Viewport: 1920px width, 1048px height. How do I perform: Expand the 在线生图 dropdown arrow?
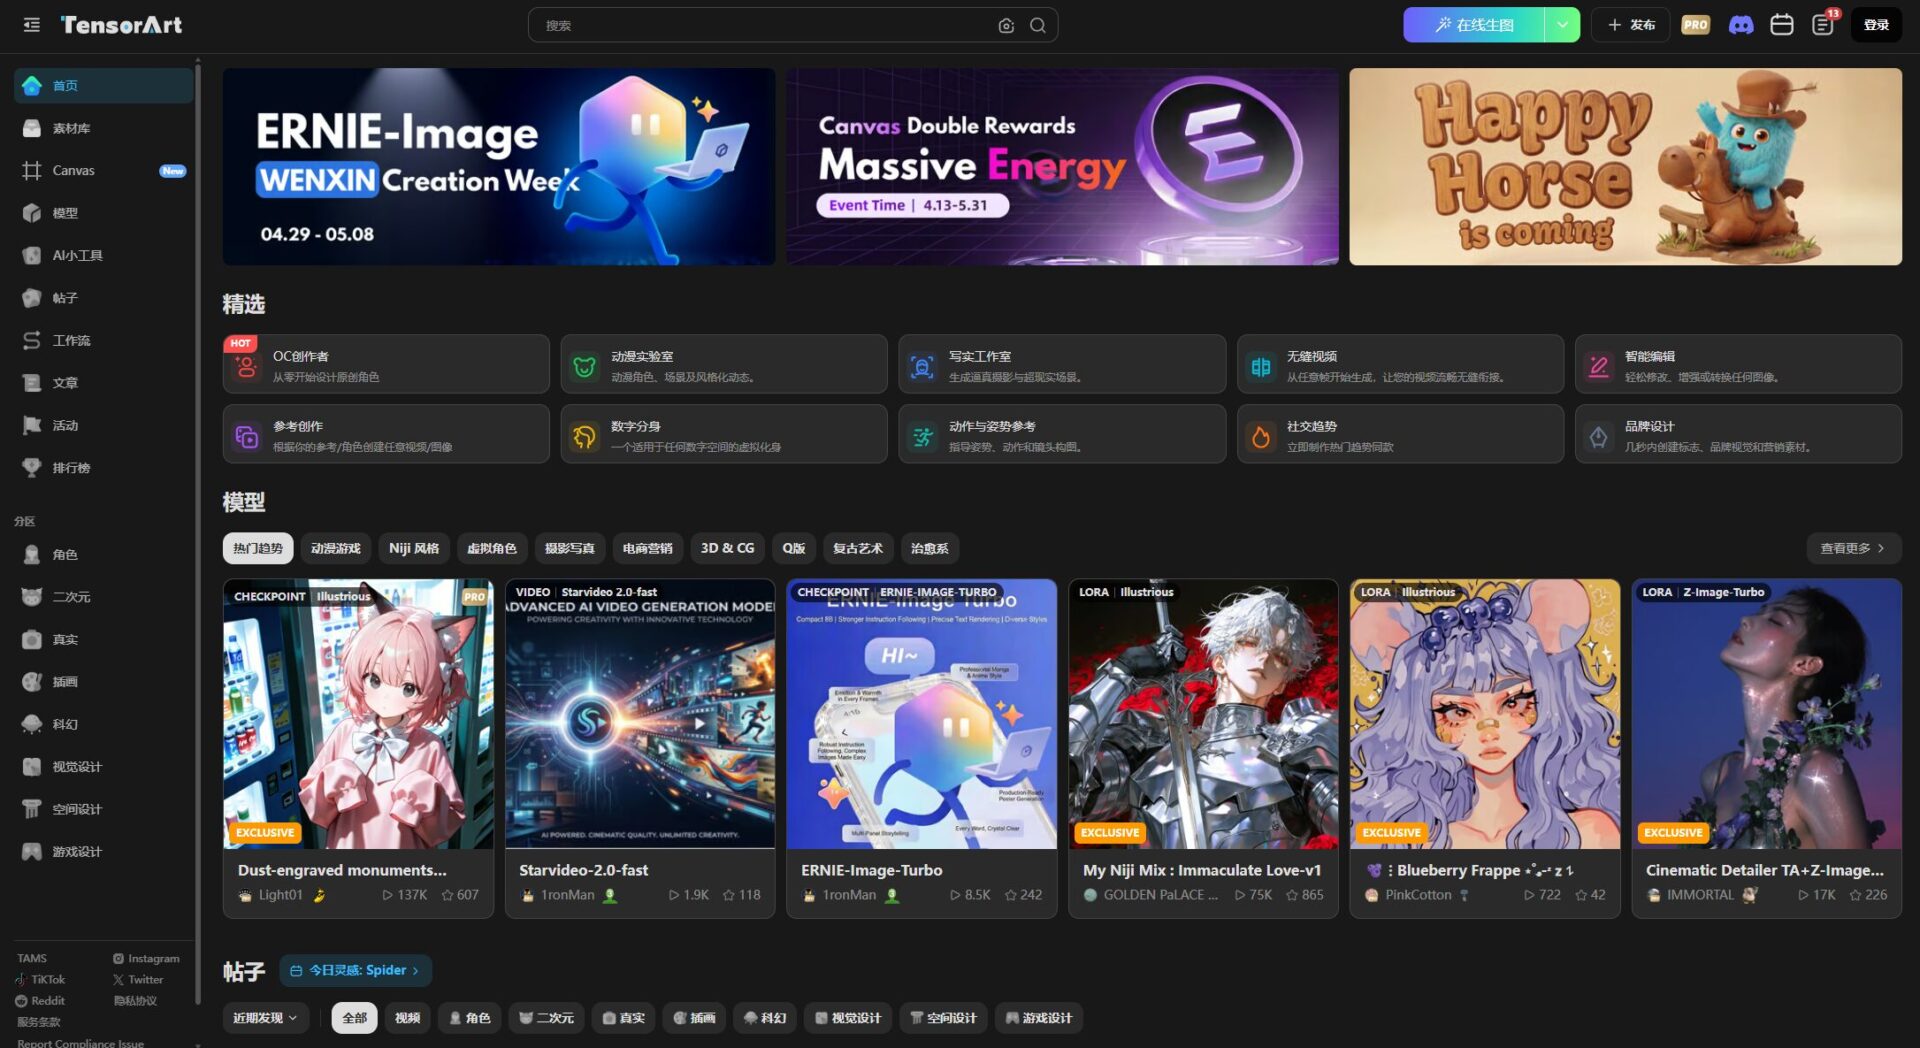point(1562,25)
